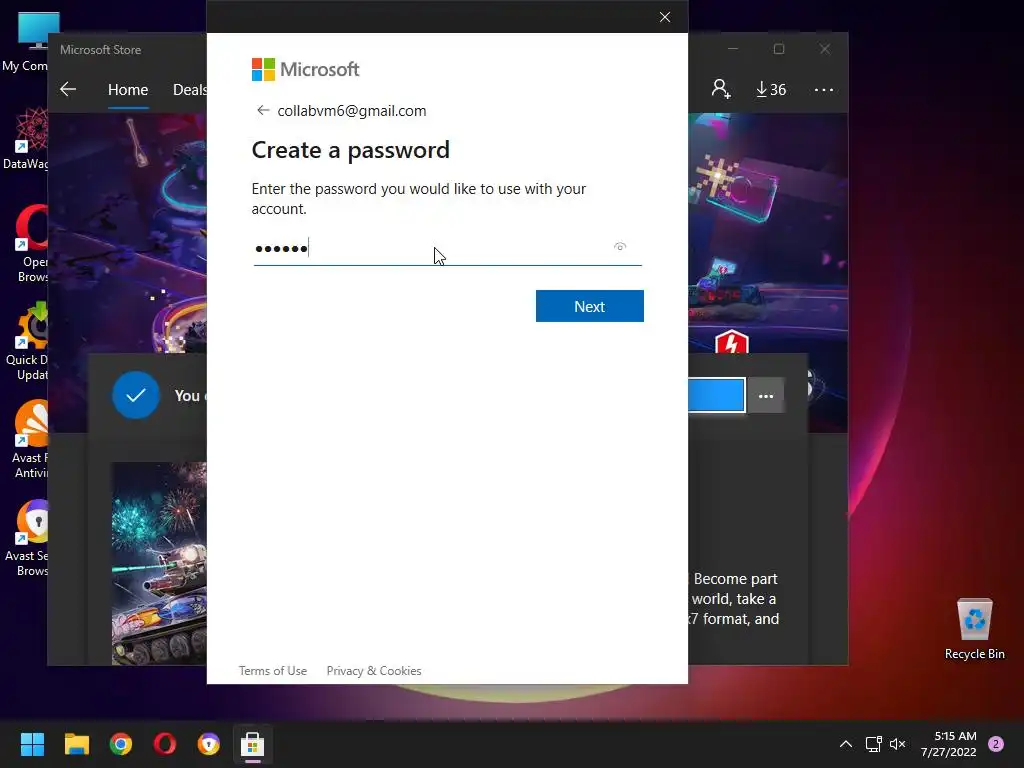Expand the hidden system tray icons chevron
Image resolution: width=1024 pixels, height=768 pixels.
(846, 744)
